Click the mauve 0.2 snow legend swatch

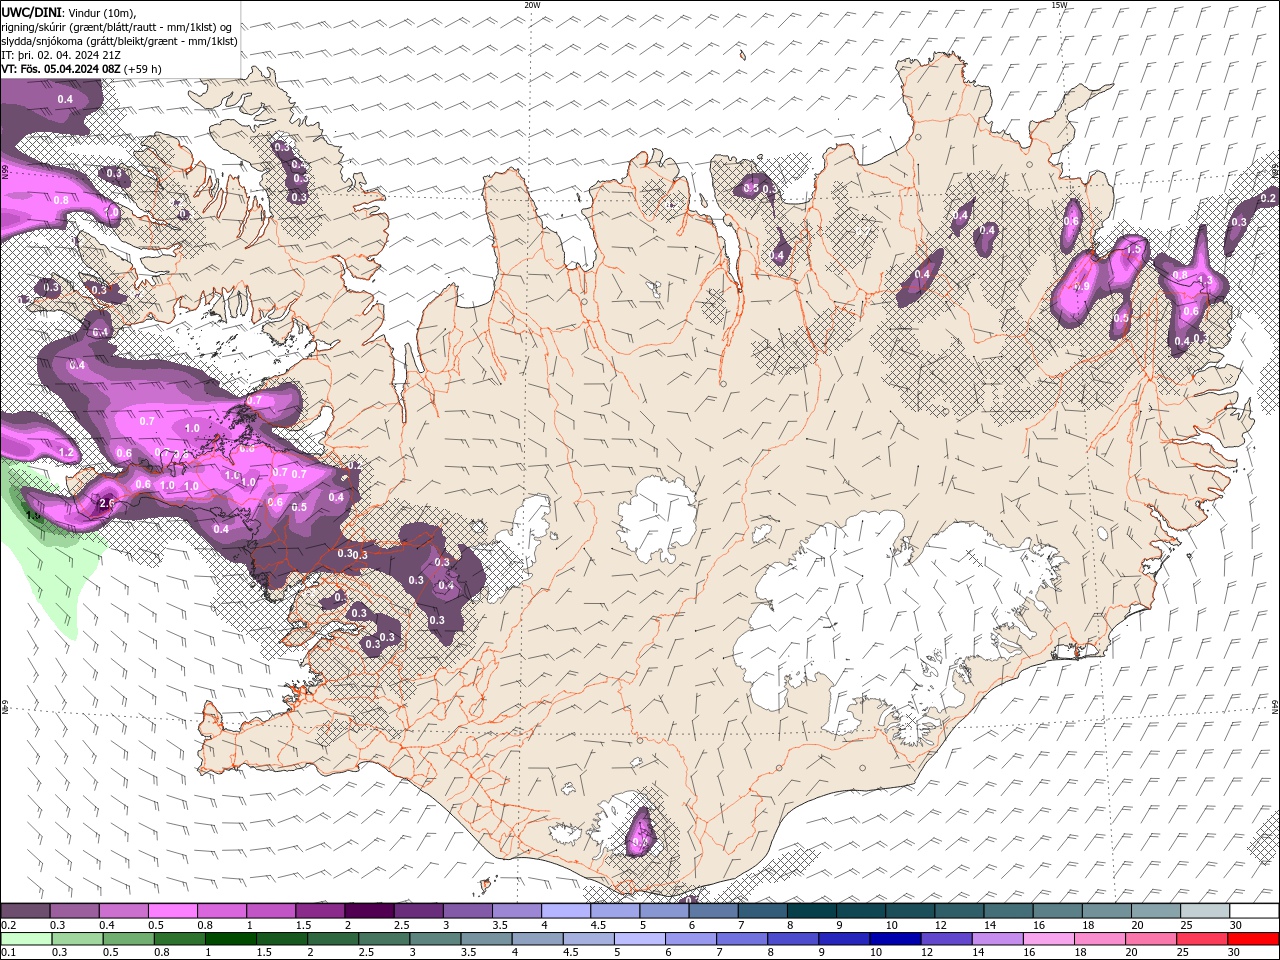(25, 910)
